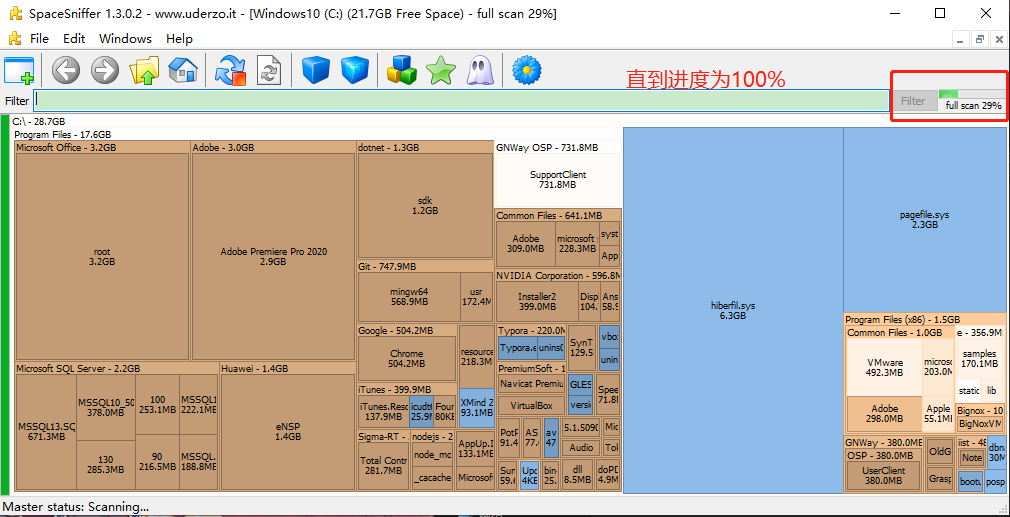This screenshot has width=1010, height=517.
Task: Click the blue flower donate icon
Action: pos(527,70)
